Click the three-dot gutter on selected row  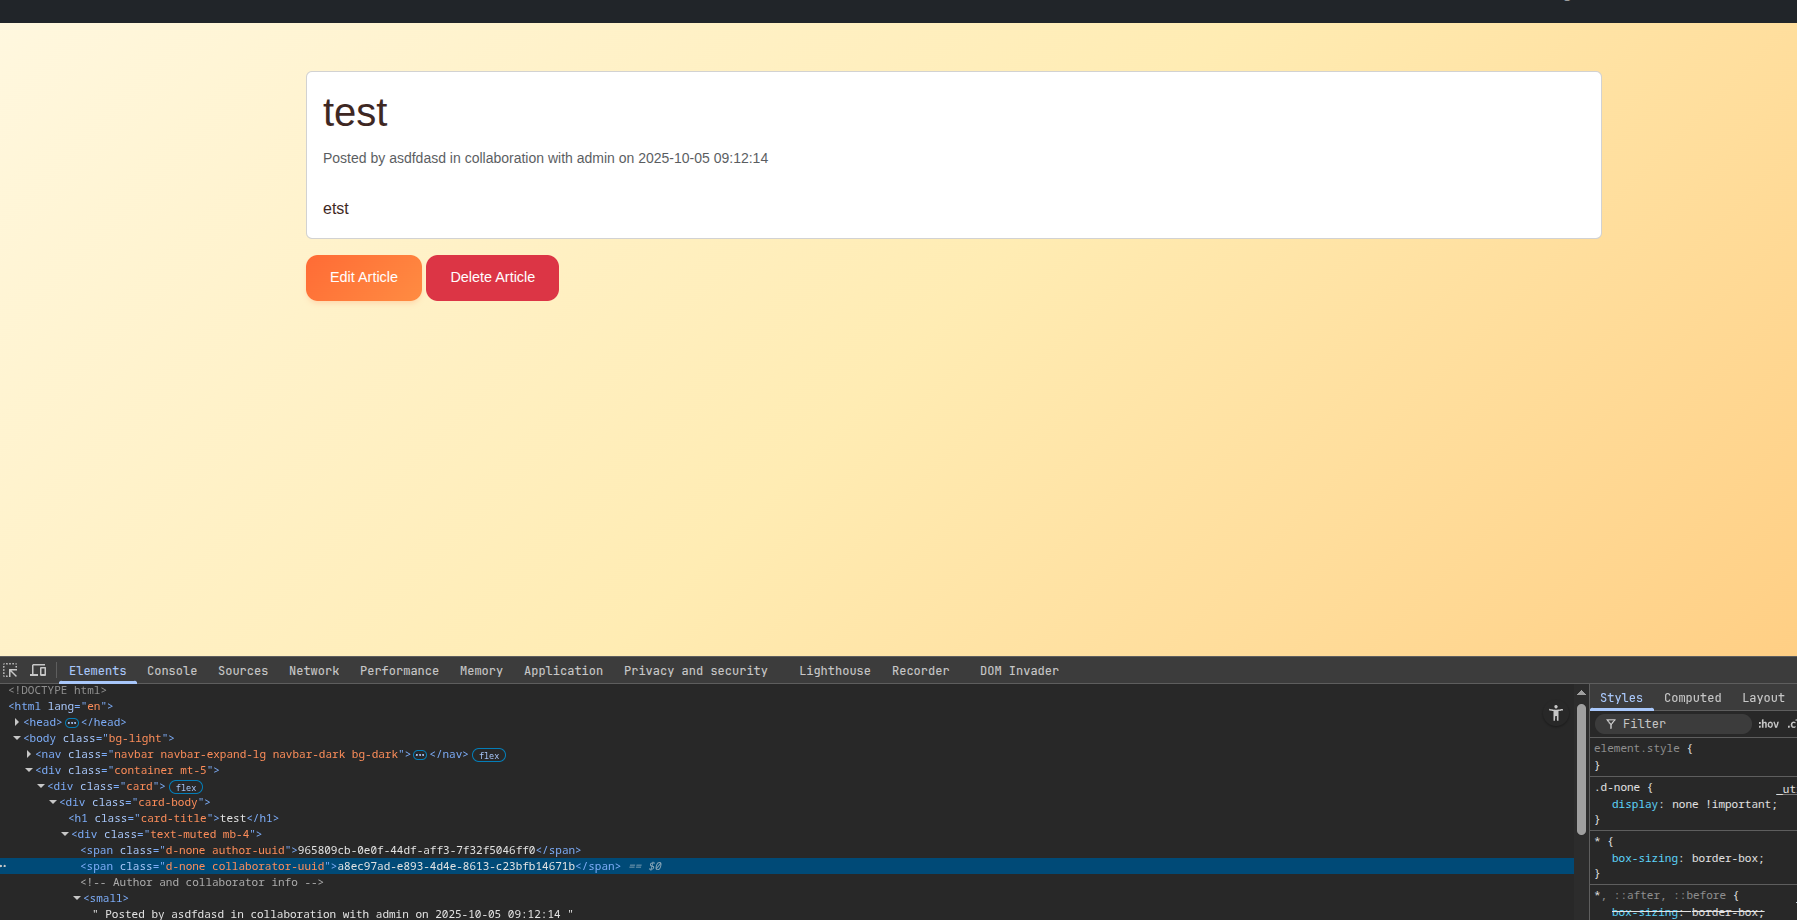(4, 866)
